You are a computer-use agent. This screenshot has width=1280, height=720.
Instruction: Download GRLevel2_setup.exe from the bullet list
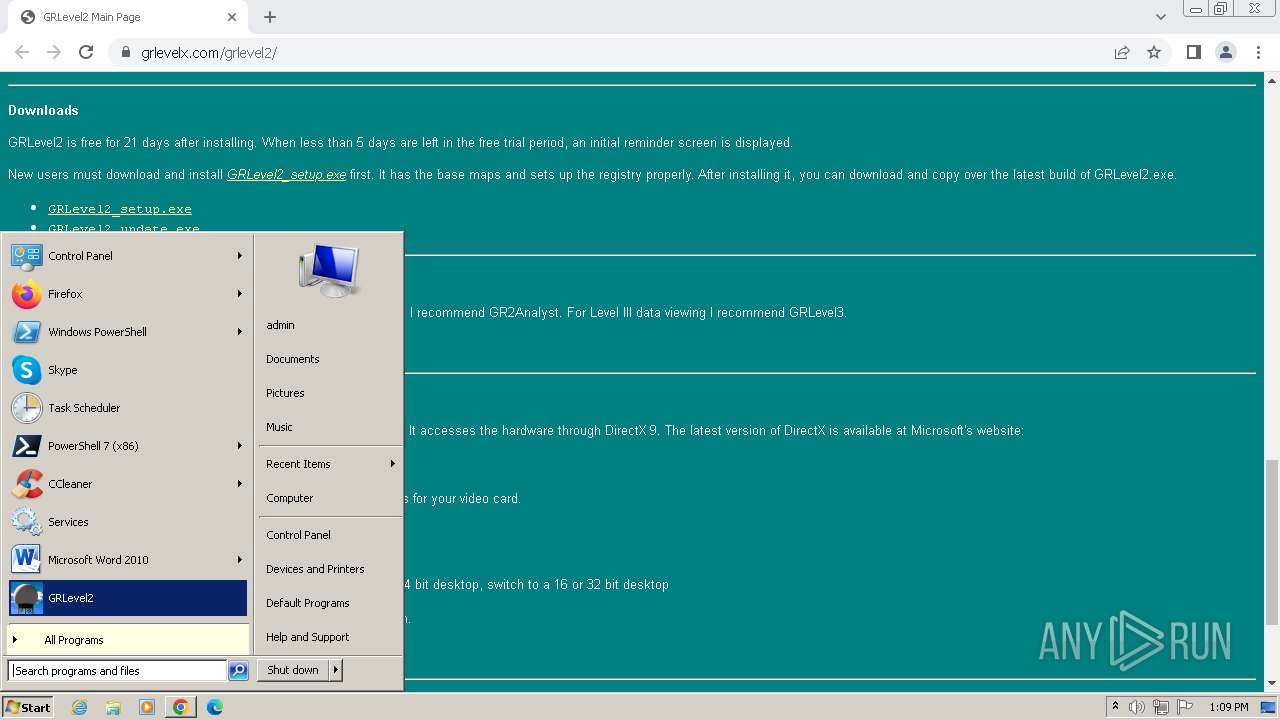pyautogui.click(x=120, y=209)
